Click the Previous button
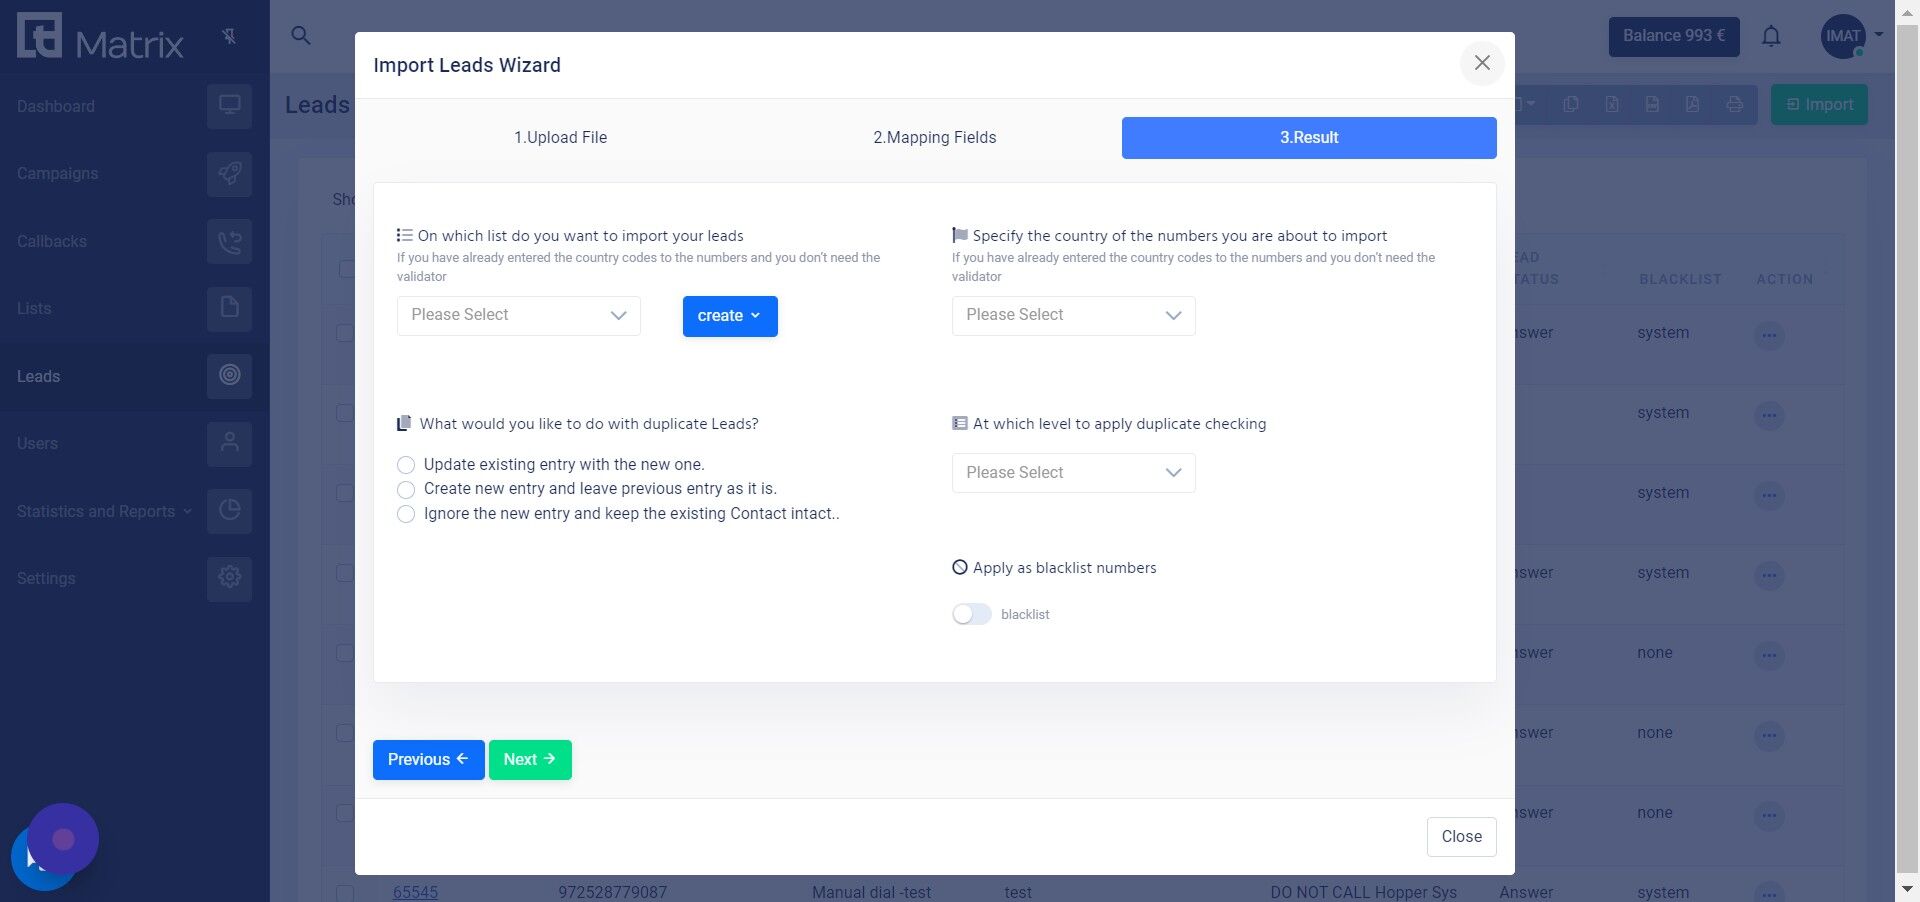The height and width of the screenshot is (902, 1920). pyautogui.click(x=428, y=760)
